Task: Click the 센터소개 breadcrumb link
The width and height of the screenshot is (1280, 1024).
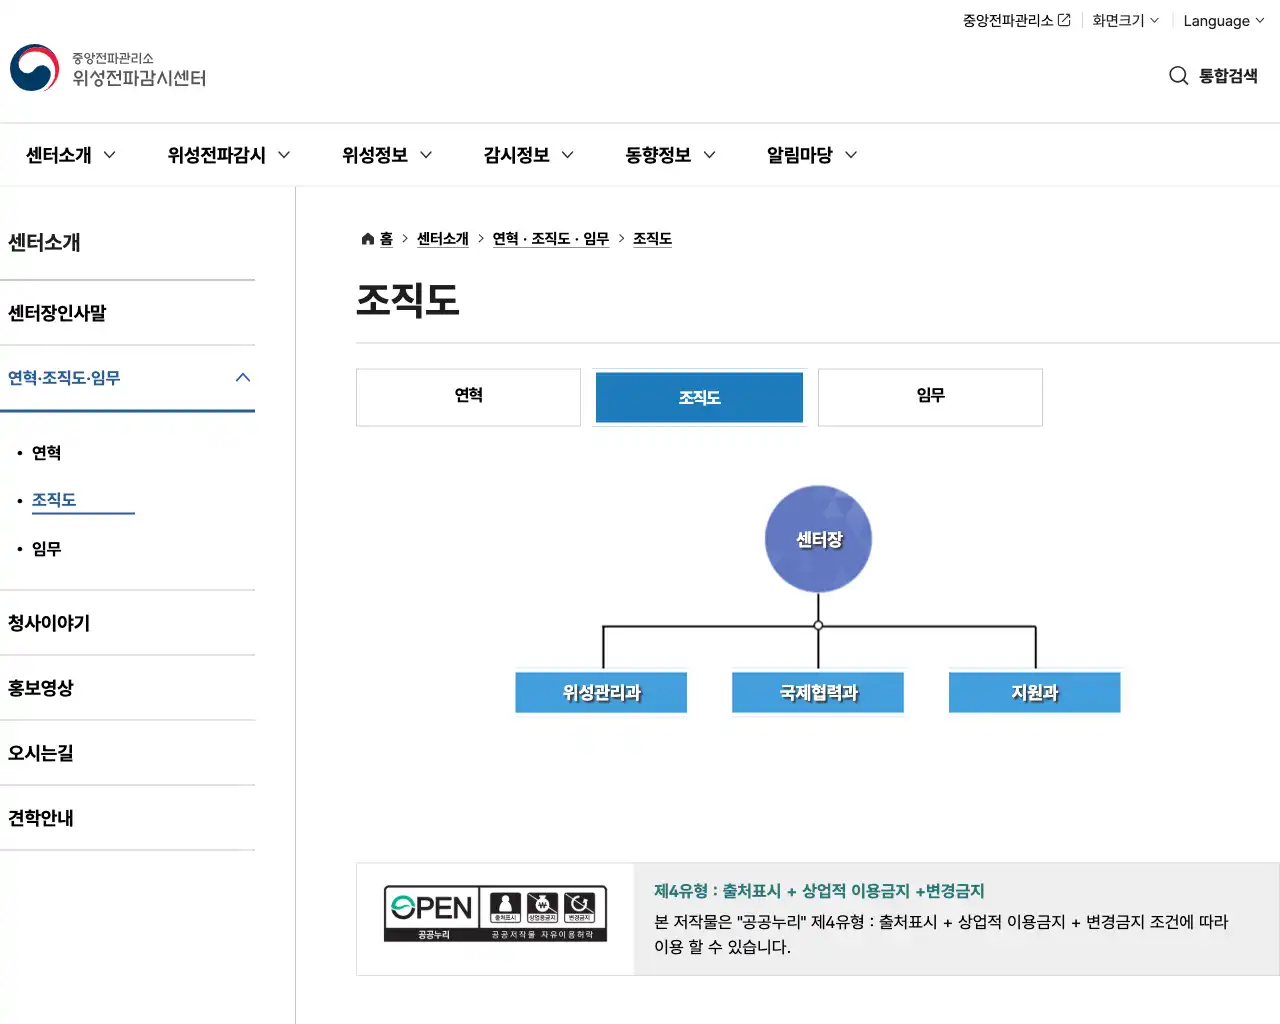Action: tap(443, 238)
